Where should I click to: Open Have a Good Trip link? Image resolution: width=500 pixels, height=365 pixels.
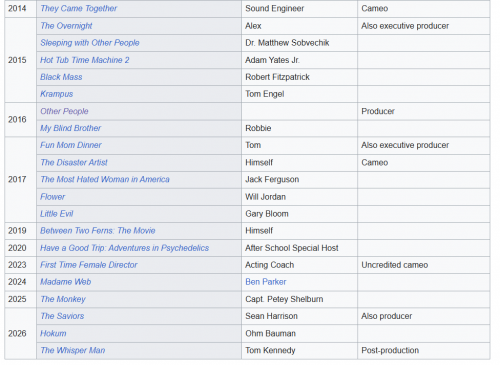pos(124,248)
